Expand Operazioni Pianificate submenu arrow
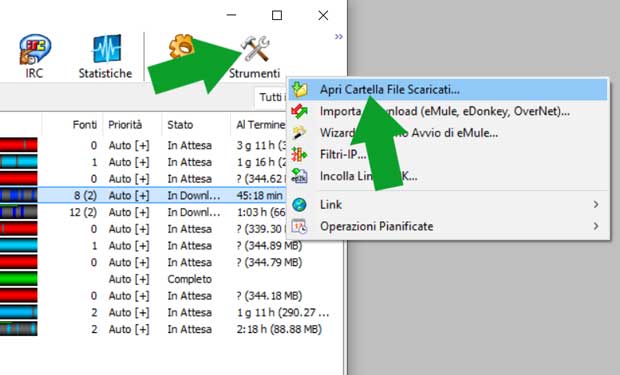Viewport: 620px width, 375px height. pos(596,226)
